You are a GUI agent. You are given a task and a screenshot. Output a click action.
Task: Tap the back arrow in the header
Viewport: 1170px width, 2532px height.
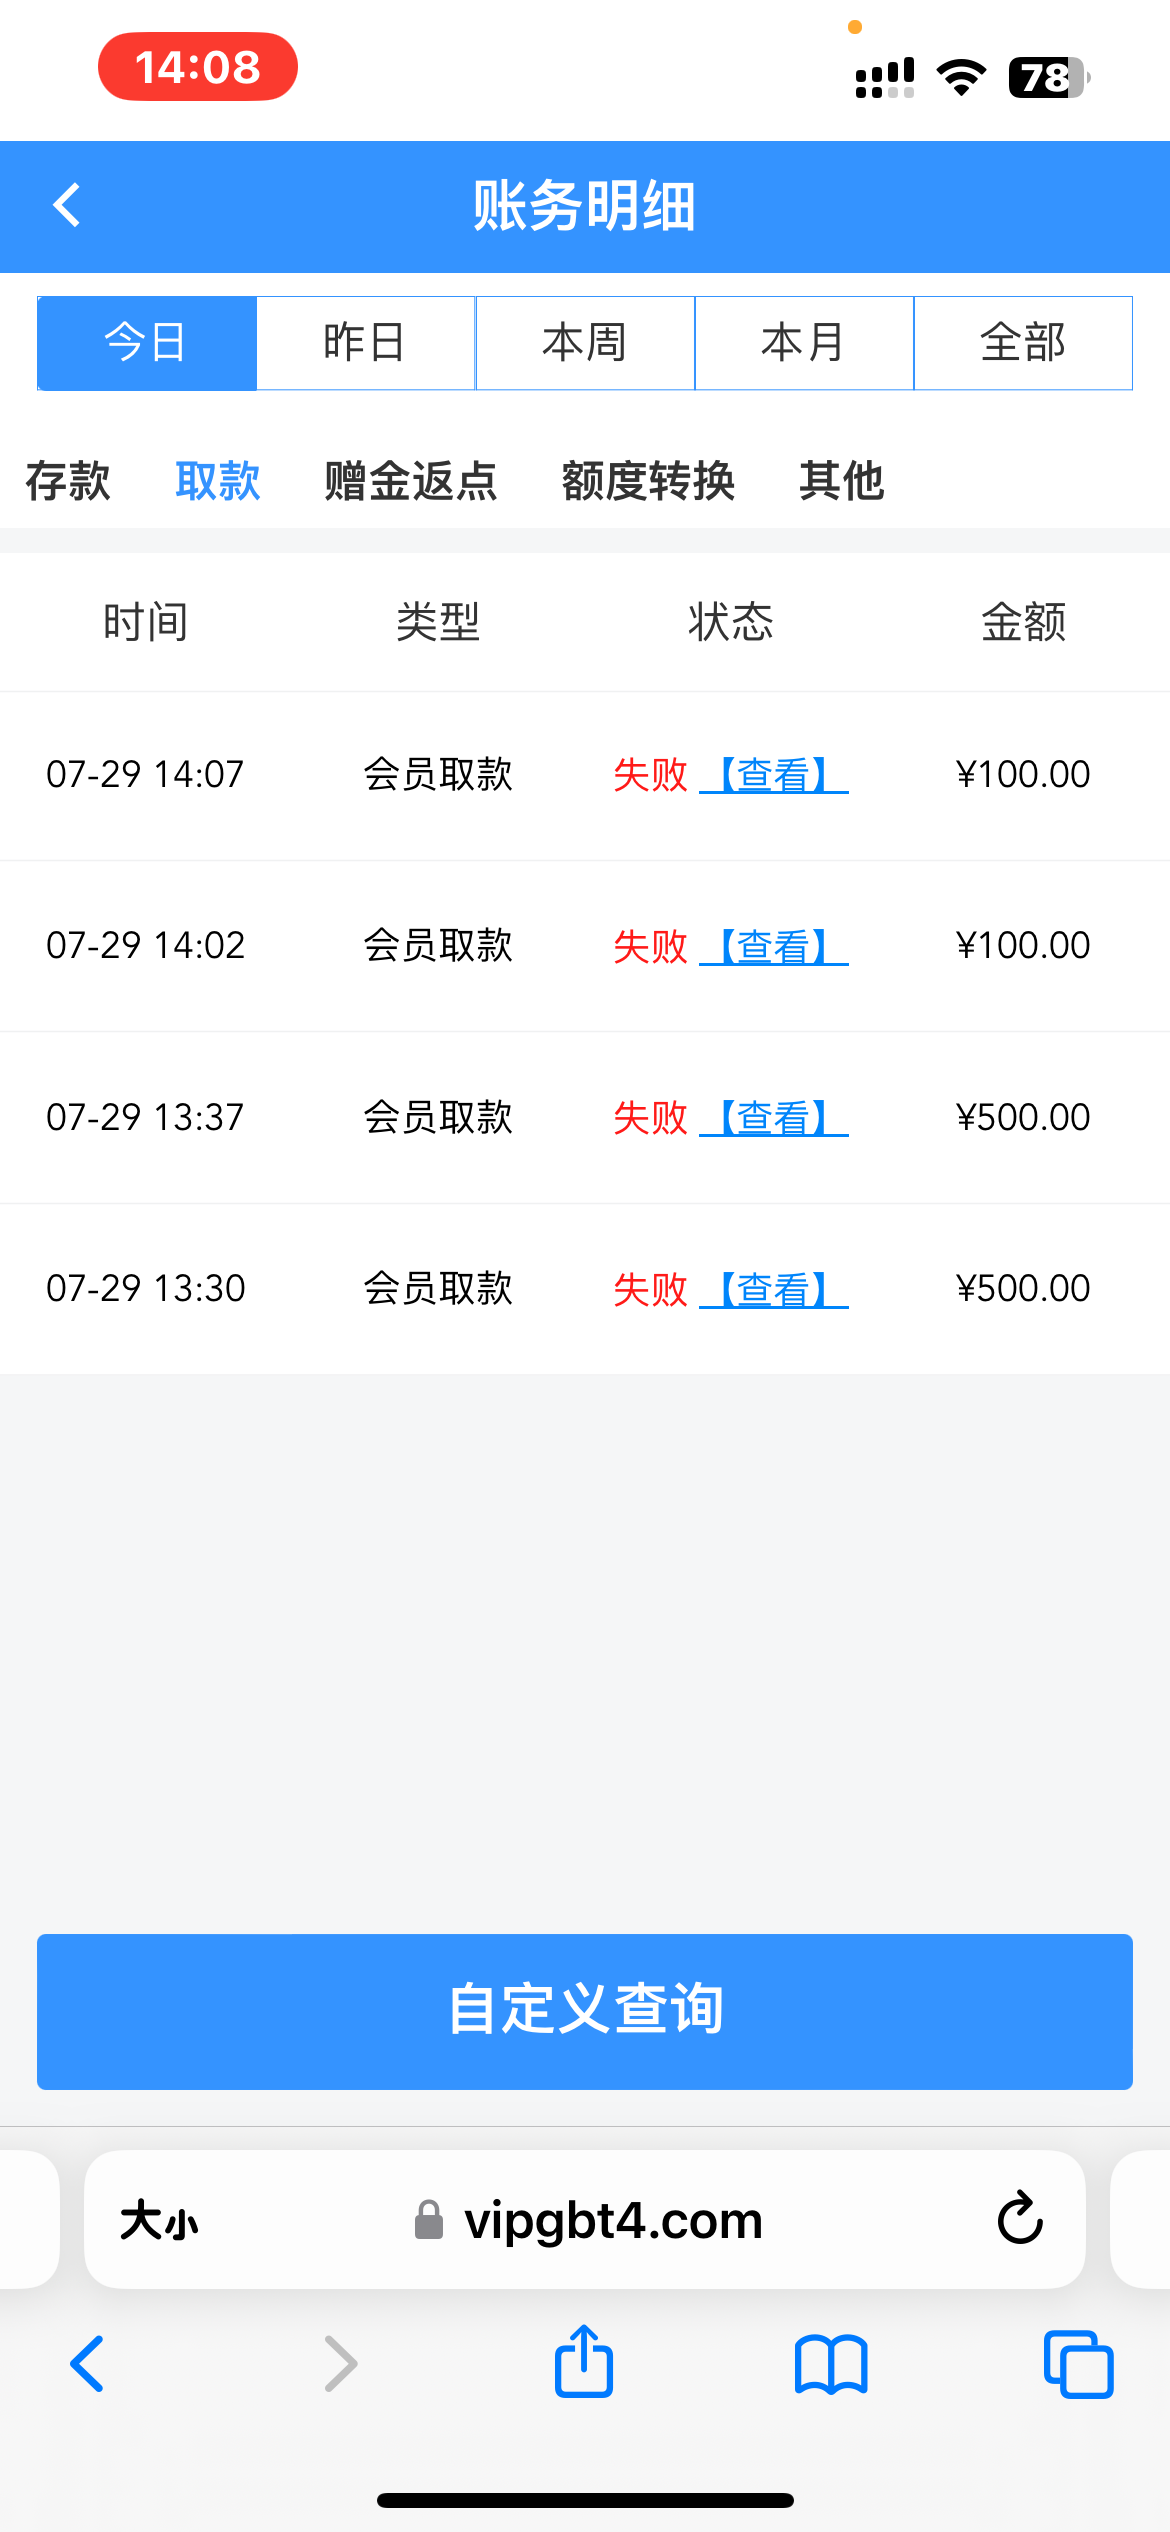(x=67, y=206)
